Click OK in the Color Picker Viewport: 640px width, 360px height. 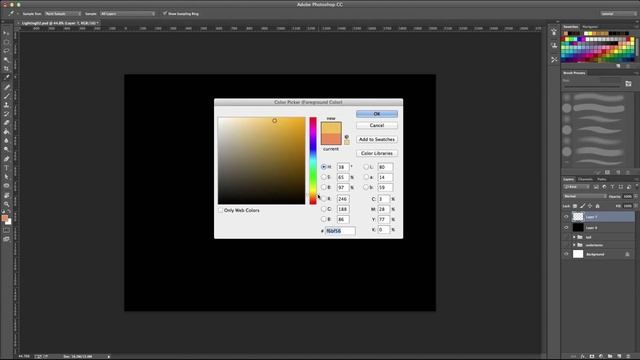coord(377,114)
